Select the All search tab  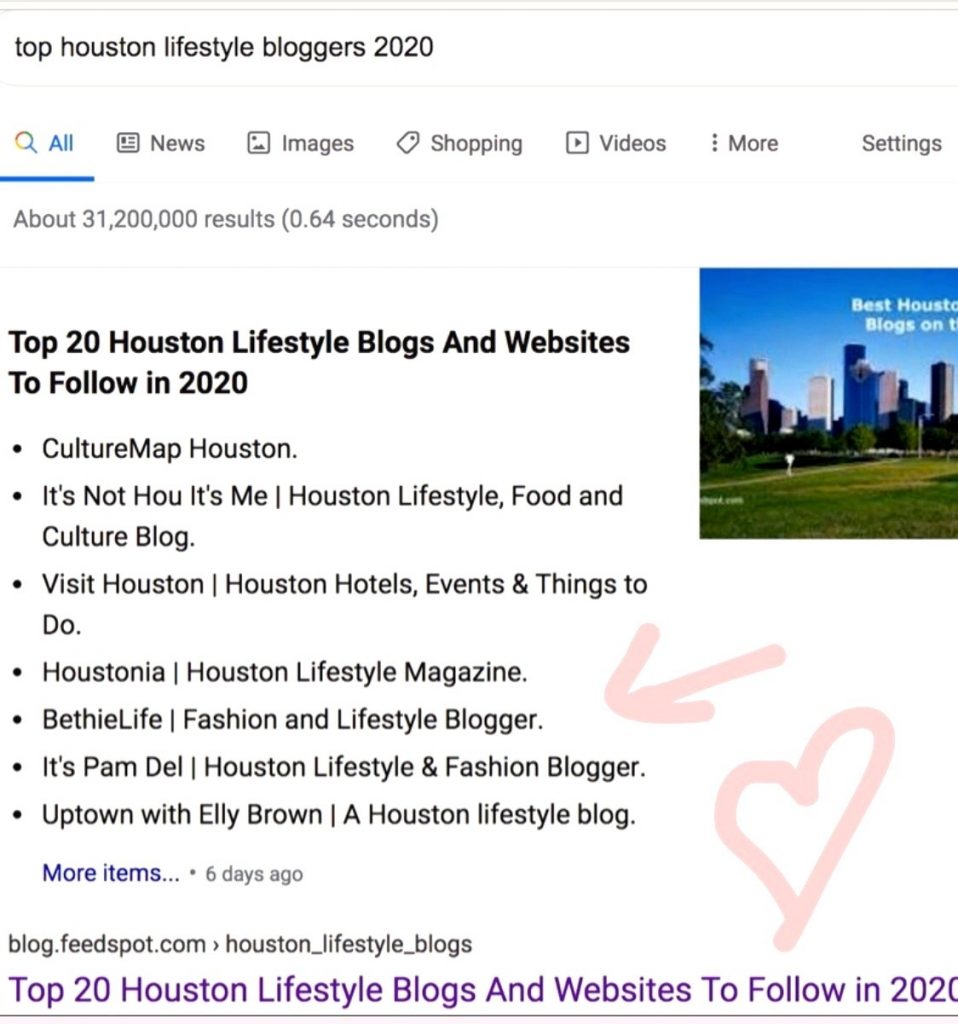[x=44, y=143]
